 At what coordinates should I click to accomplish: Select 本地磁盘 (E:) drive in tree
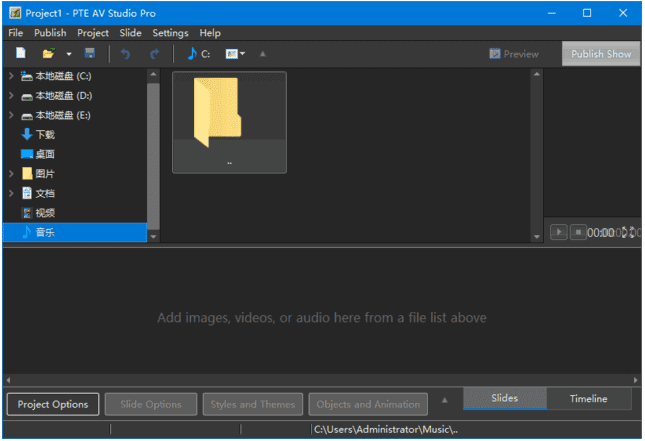56,115
